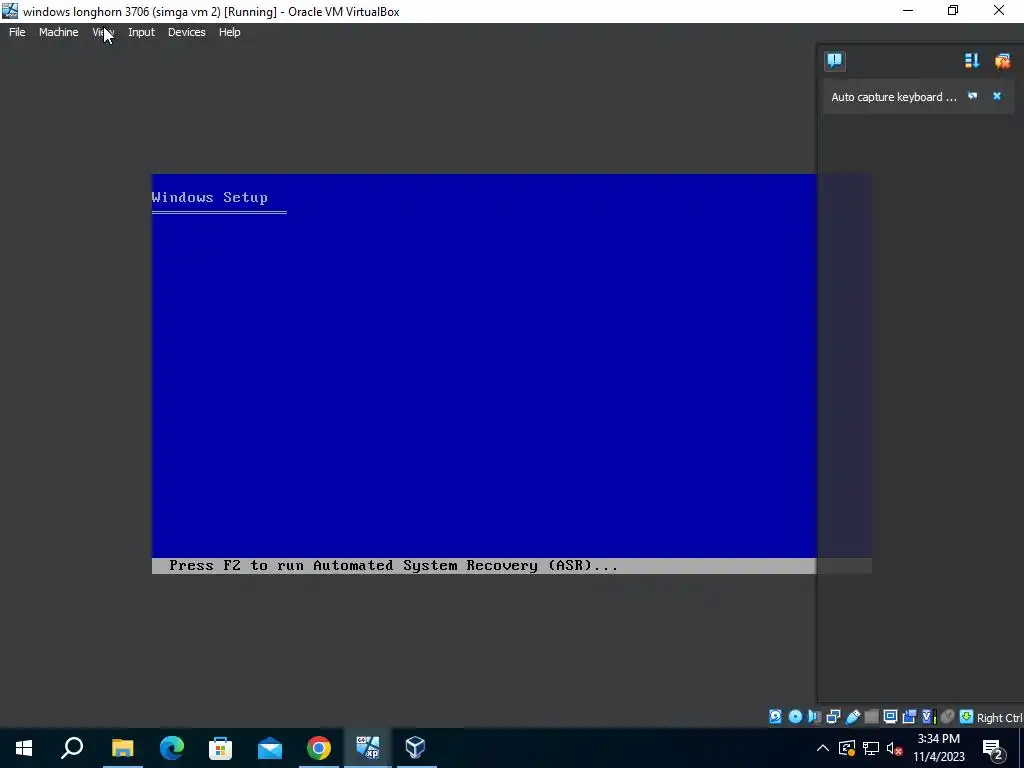Image resolution: width=1024 pixels, height=768 pixels.
Task: Open Windows Action Center notifications
Action: tap(993, 748)
